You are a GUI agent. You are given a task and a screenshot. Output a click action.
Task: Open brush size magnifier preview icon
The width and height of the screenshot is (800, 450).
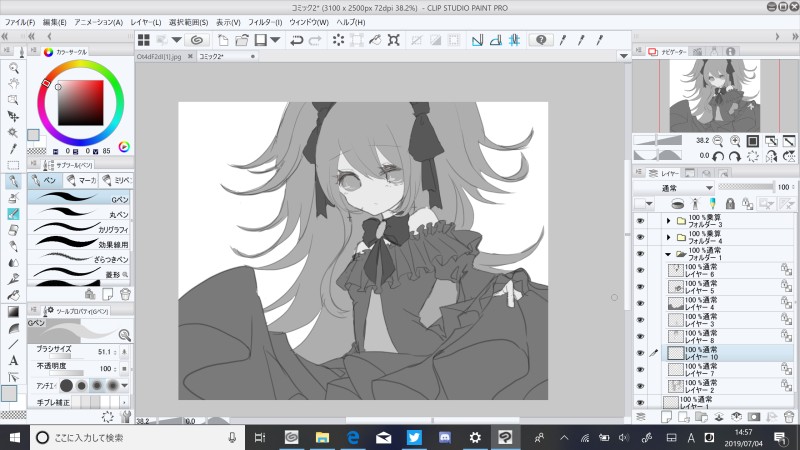coord(124,335)
